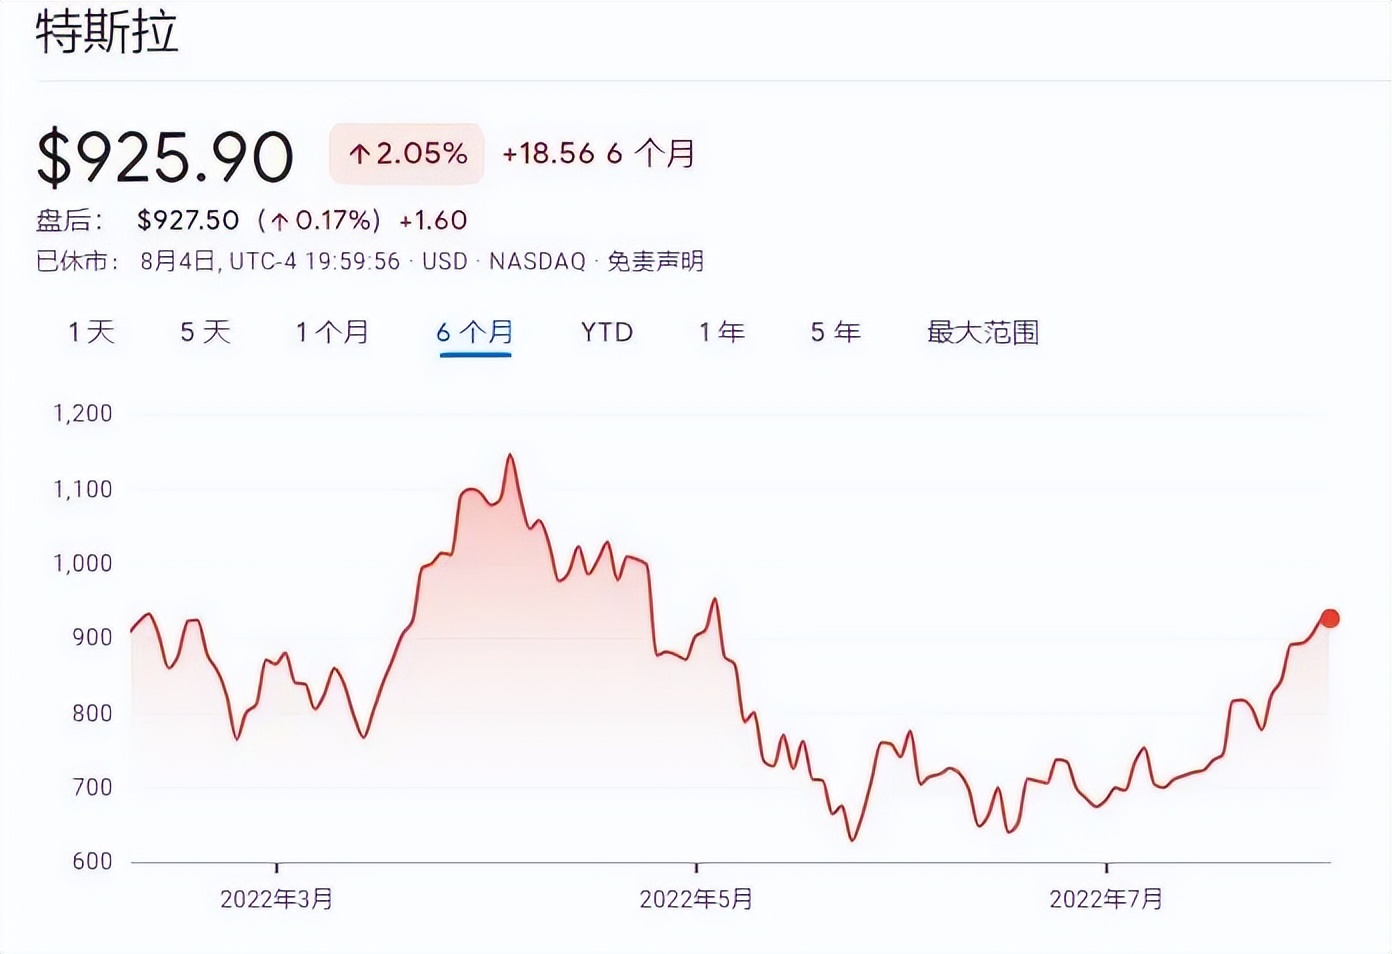
Task: Click the 1,200 y-axis label
Action: tap(83, 413)
